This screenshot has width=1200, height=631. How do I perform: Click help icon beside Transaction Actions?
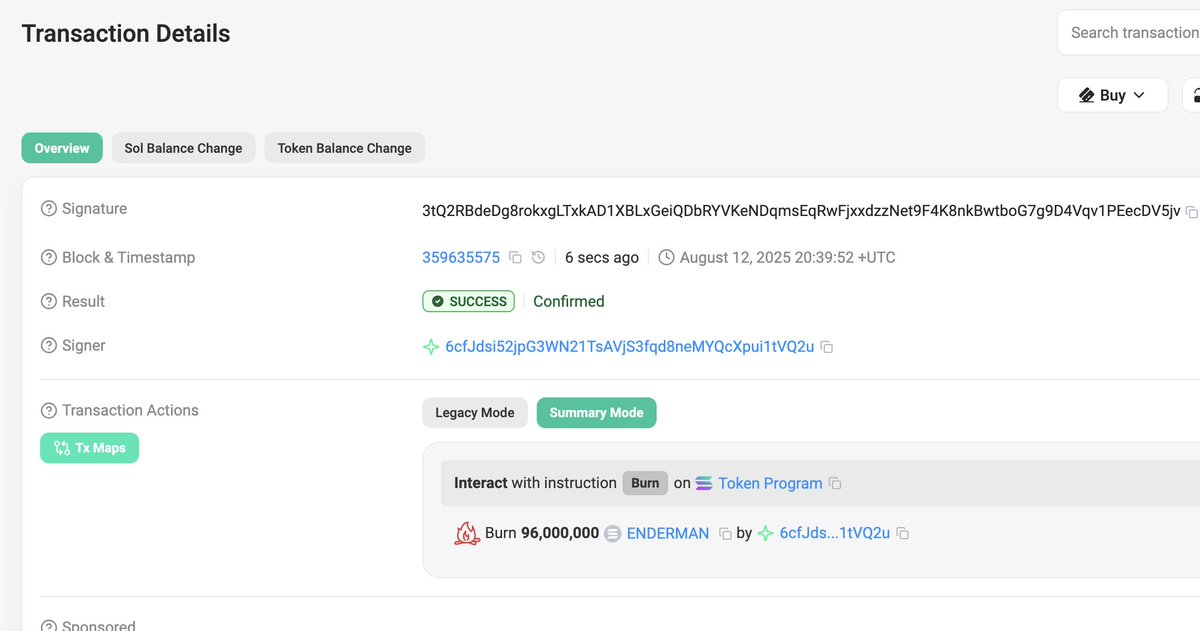point(49,410)
